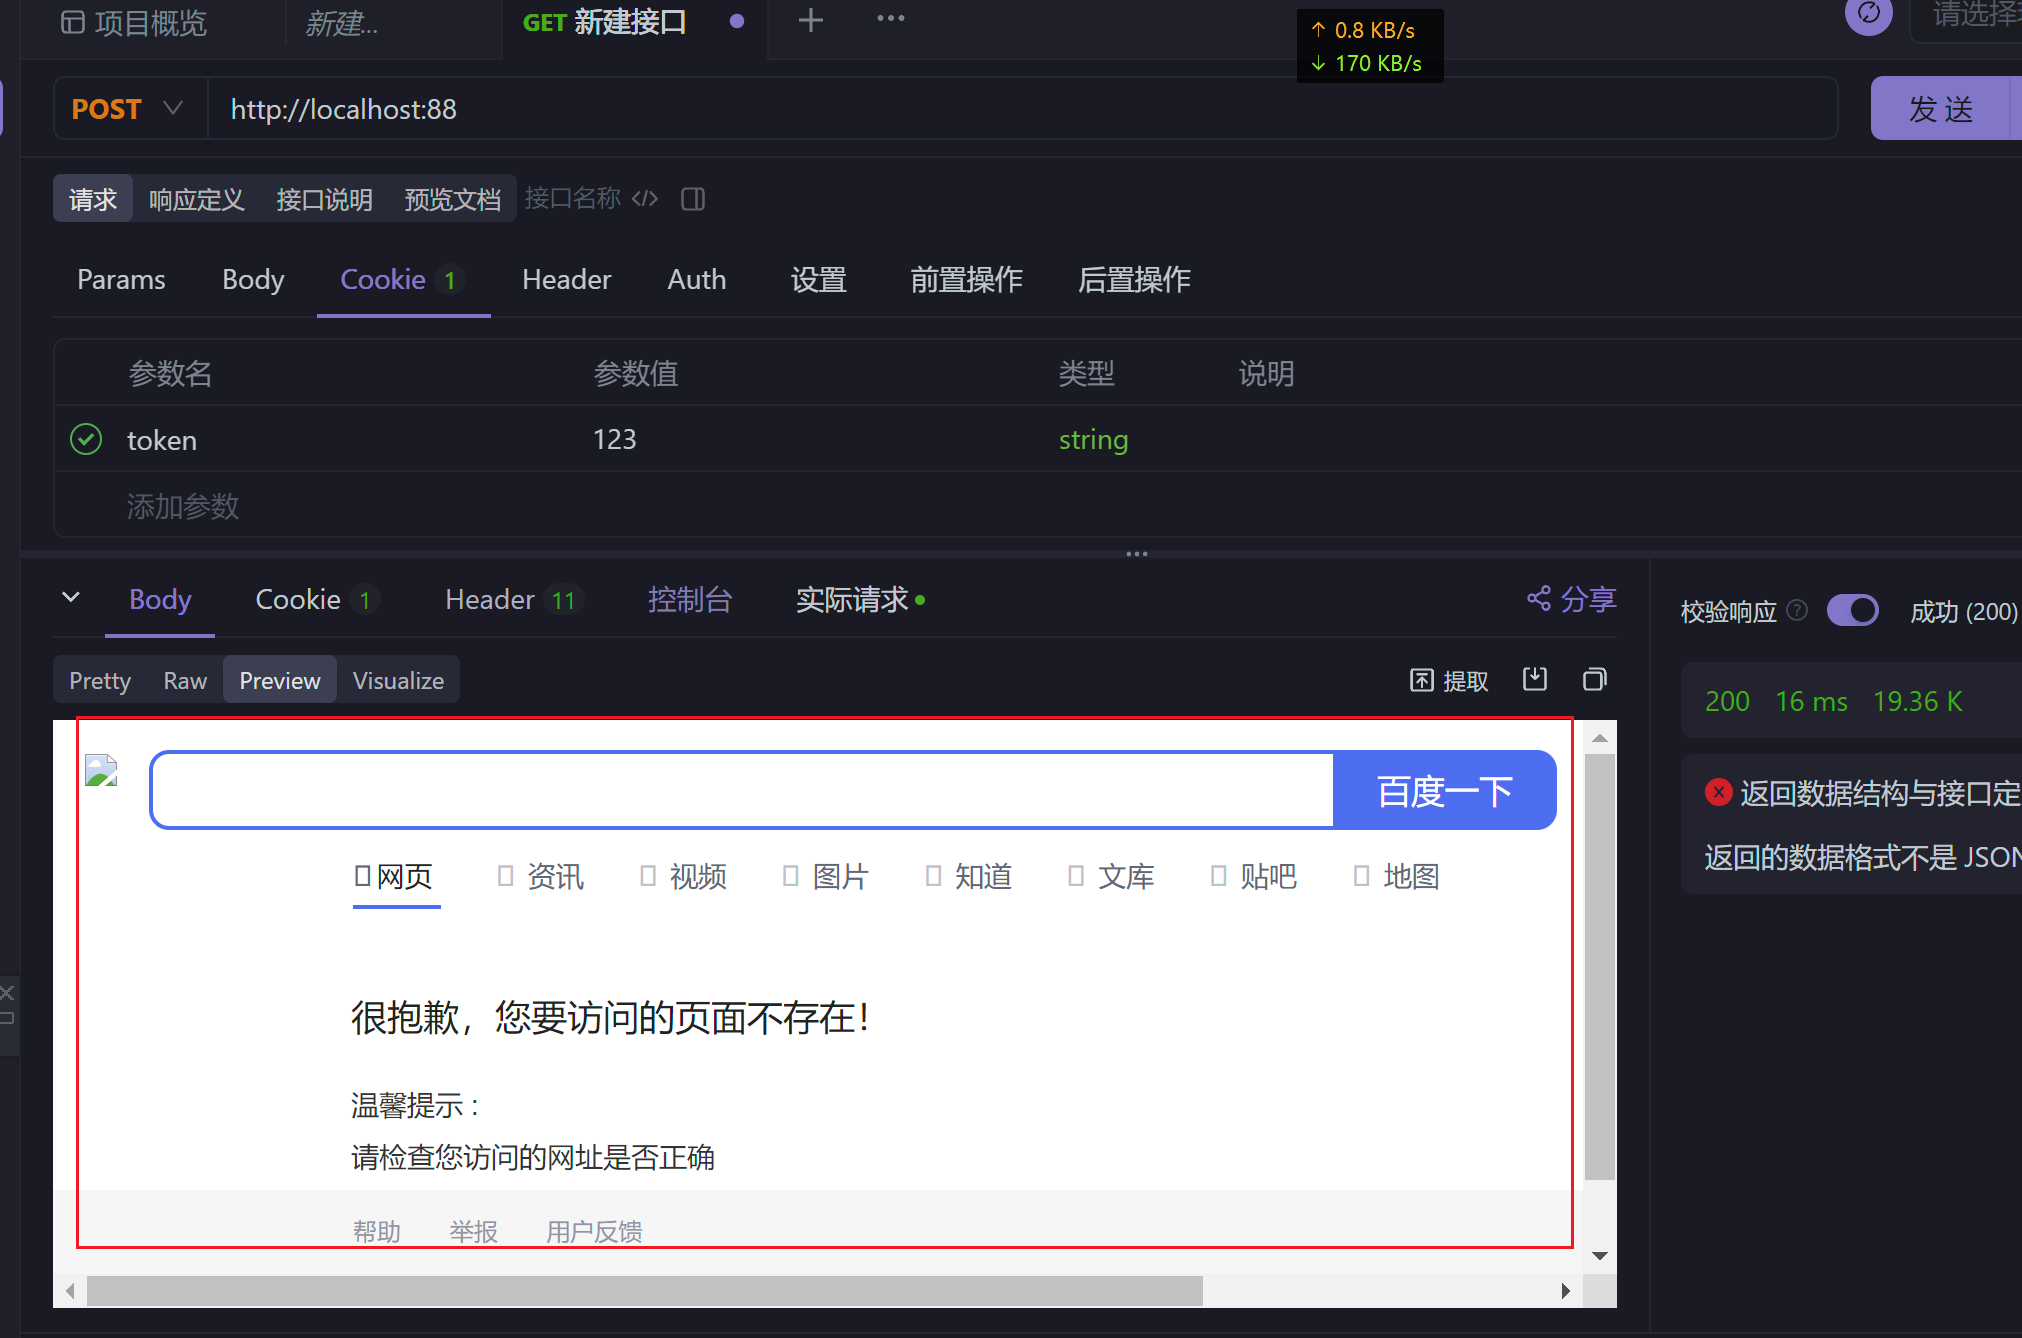The image size is (2022, 1338).
Task: Switch response view to Visualize
Action: tap(398, 680)
